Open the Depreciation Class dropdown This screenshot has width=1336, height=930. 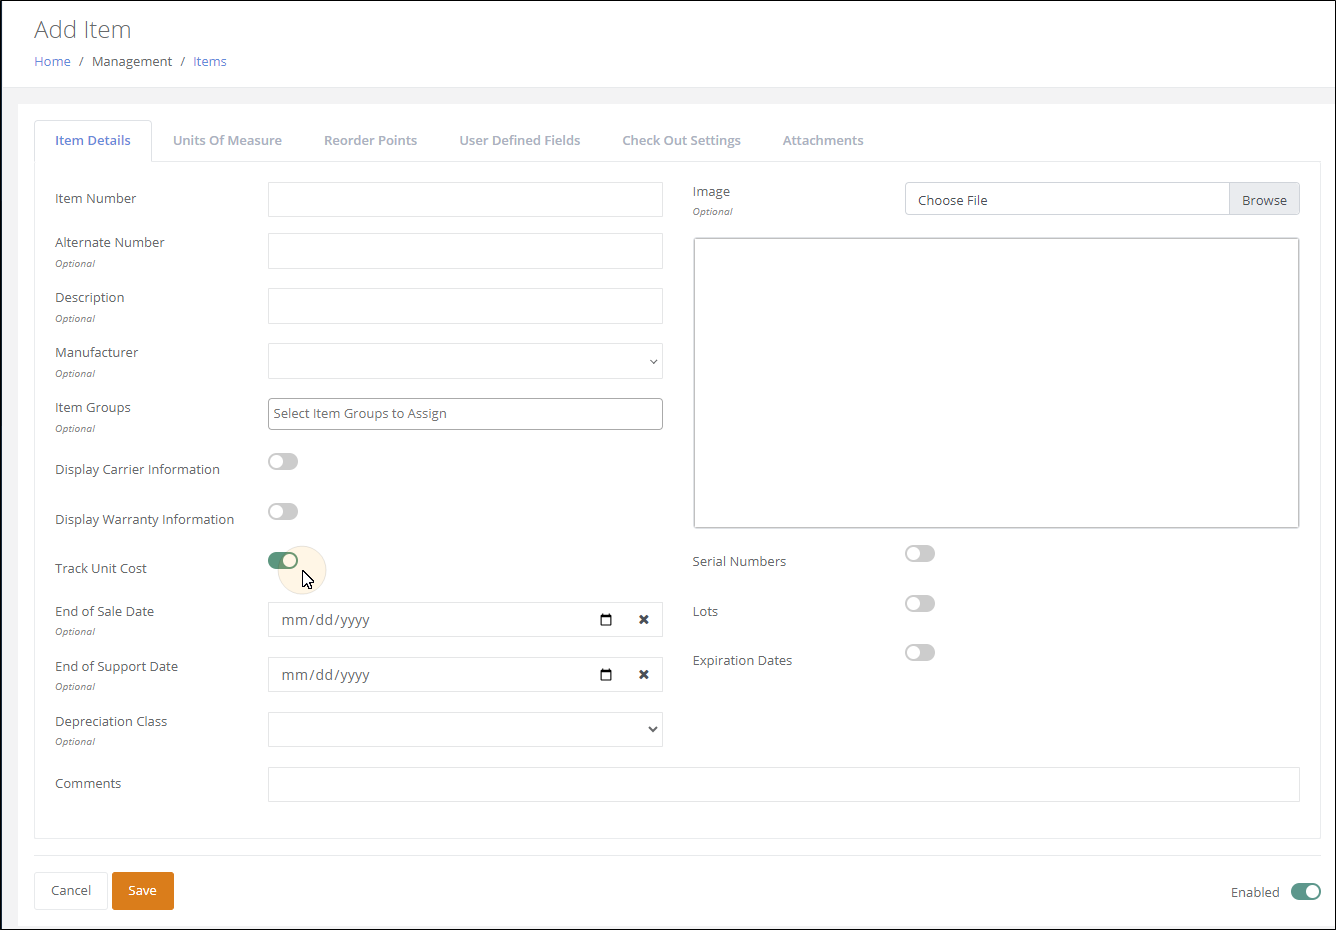(465, 729)
